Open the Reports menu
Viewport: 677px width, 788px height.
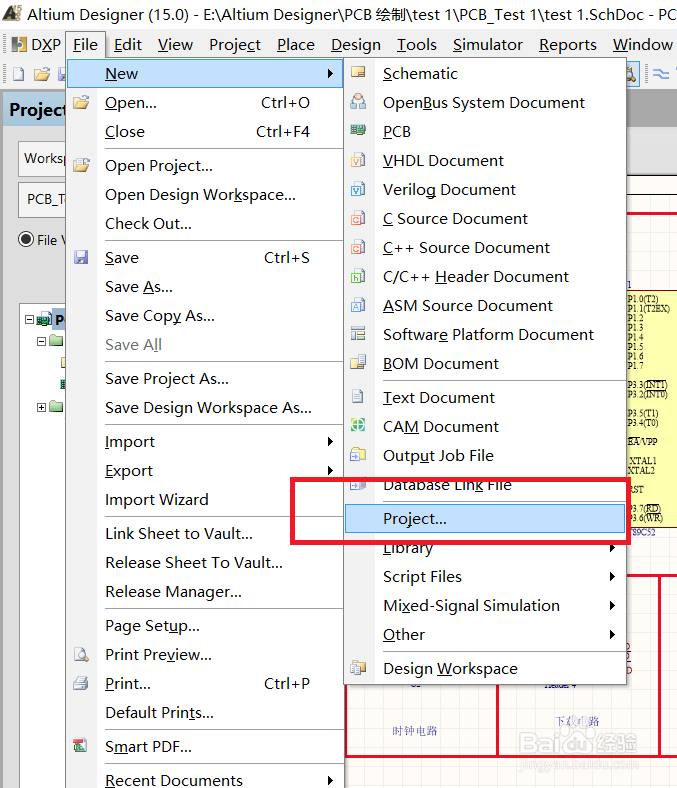[x=567, y=45]
